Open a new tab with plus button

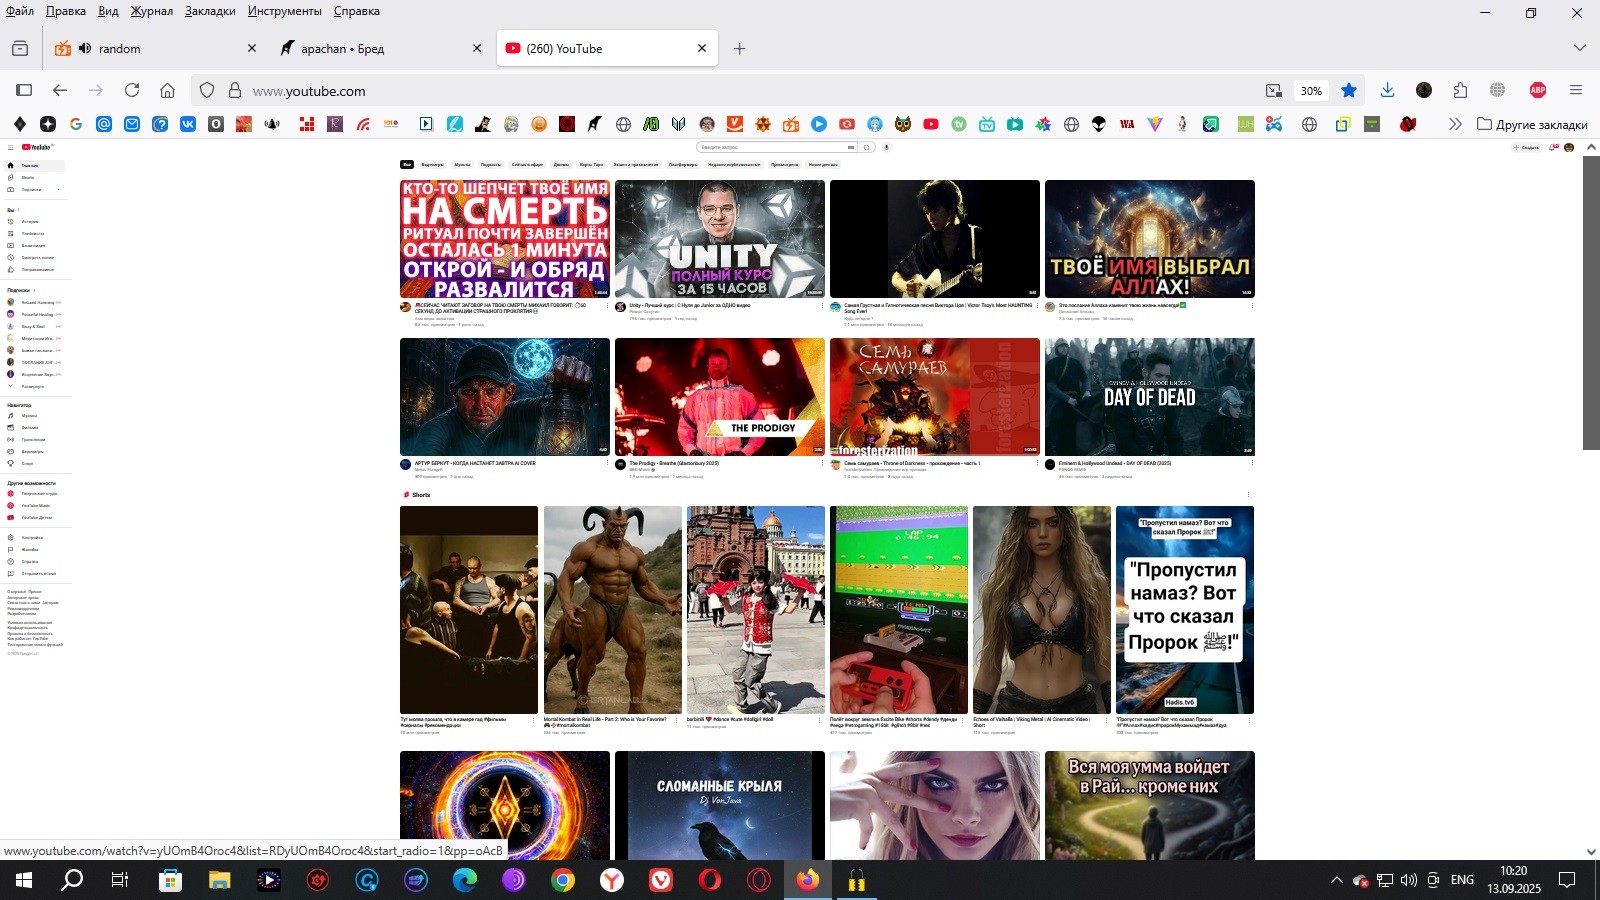[739, 48]
